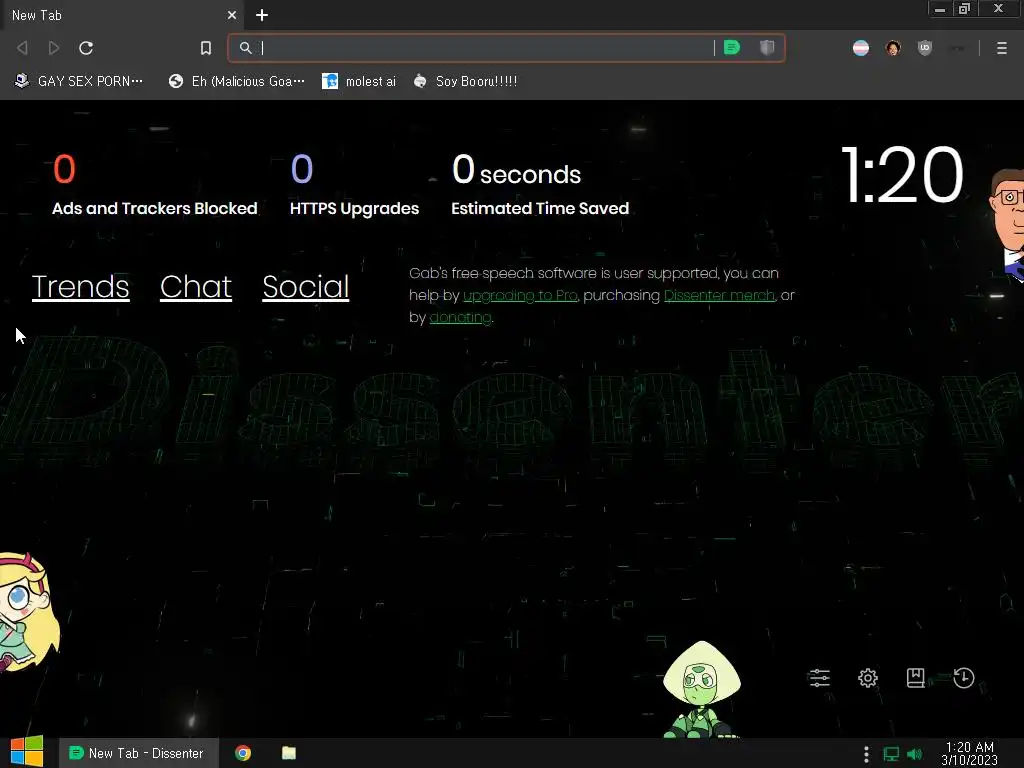1024x768 pixels.
Task: Close the New Tab tab
Action: coord(232,15)
